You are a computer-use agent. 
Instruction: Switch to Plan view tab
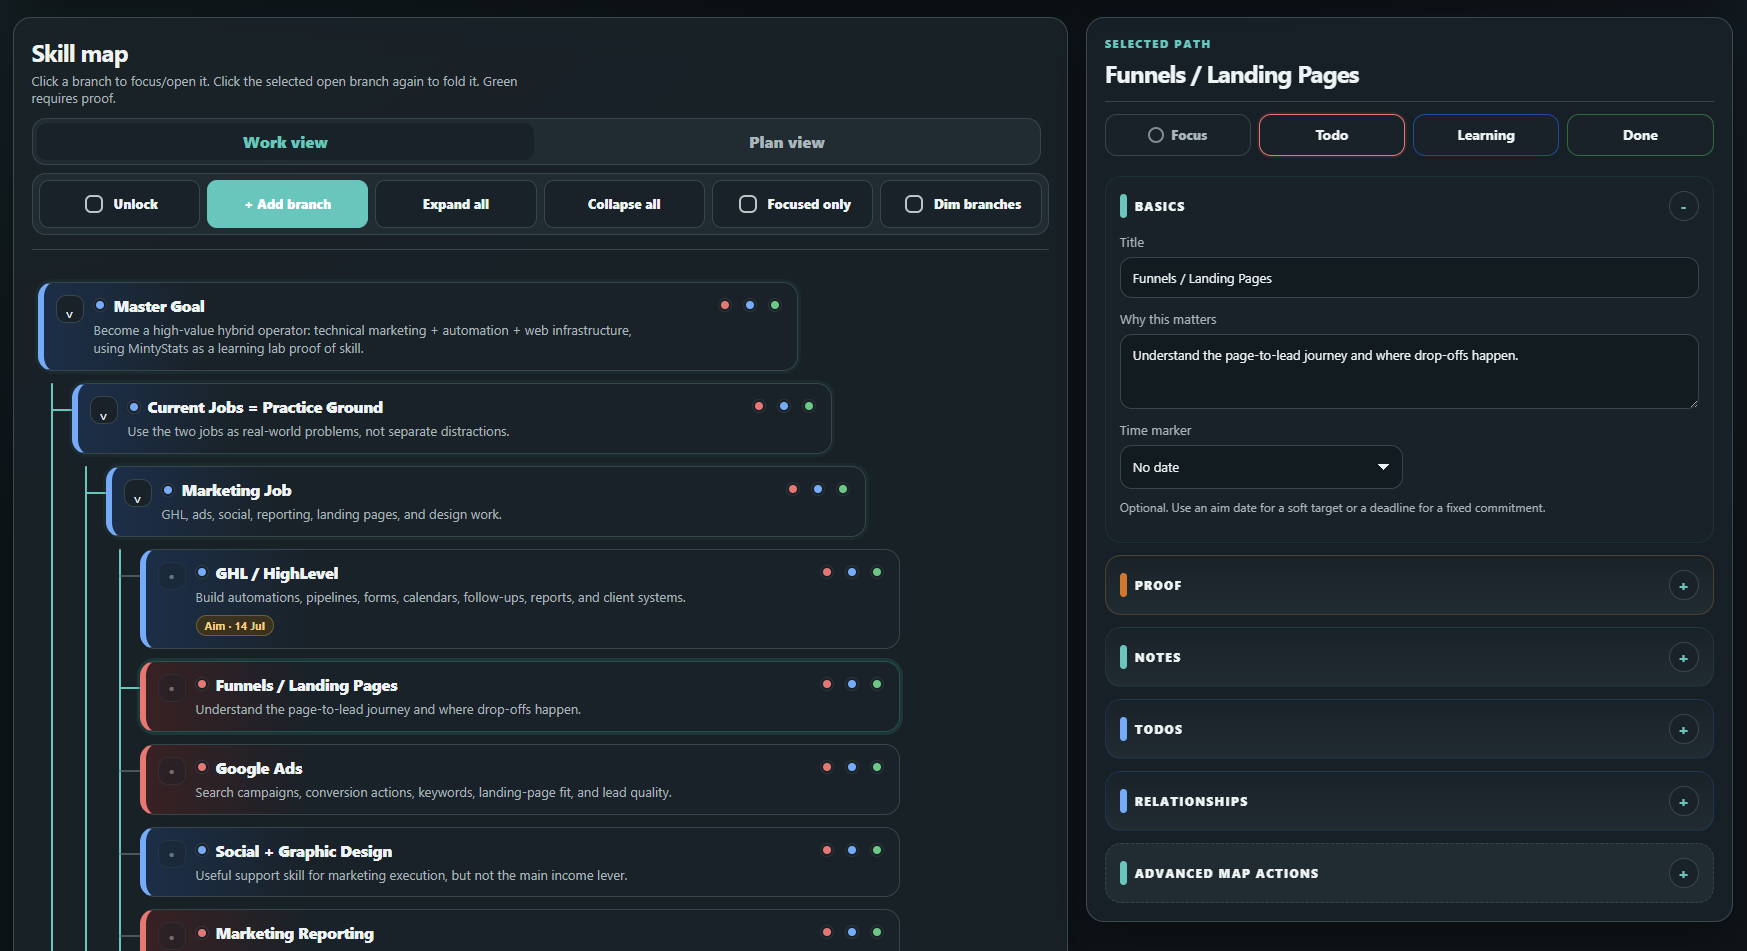coord(786,142)
